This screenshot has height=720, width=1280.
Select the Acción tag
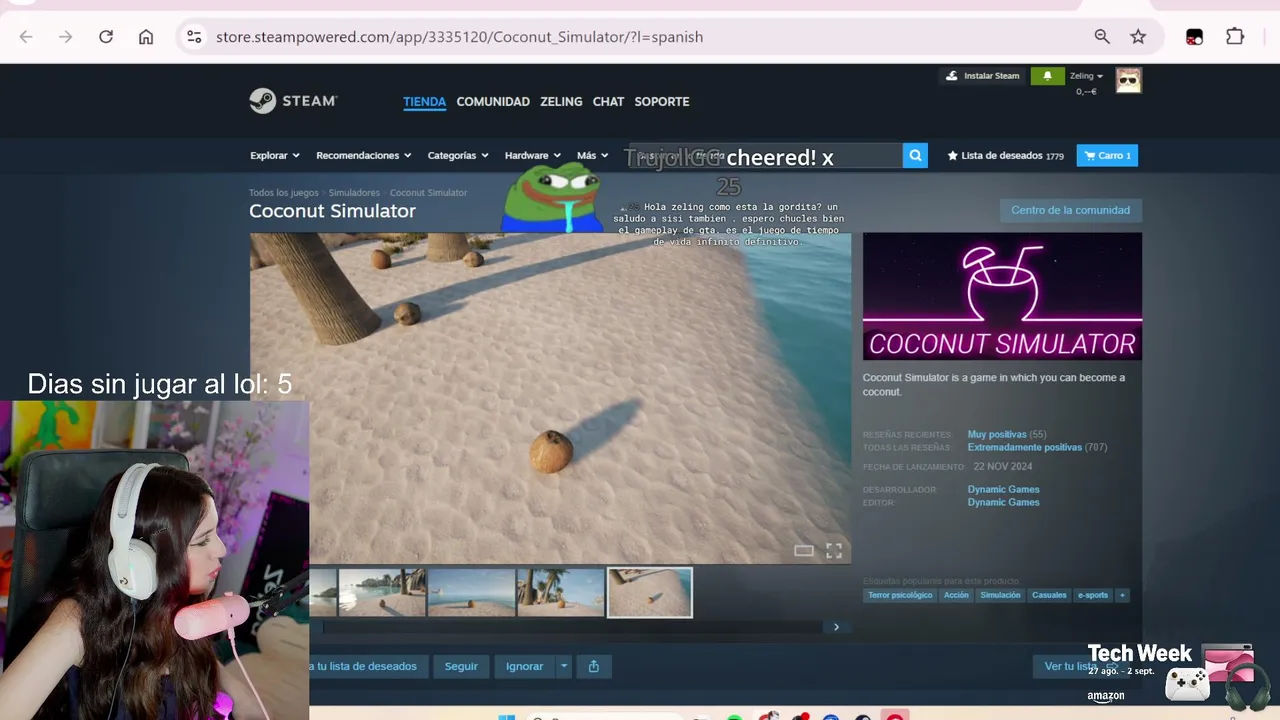956,595
